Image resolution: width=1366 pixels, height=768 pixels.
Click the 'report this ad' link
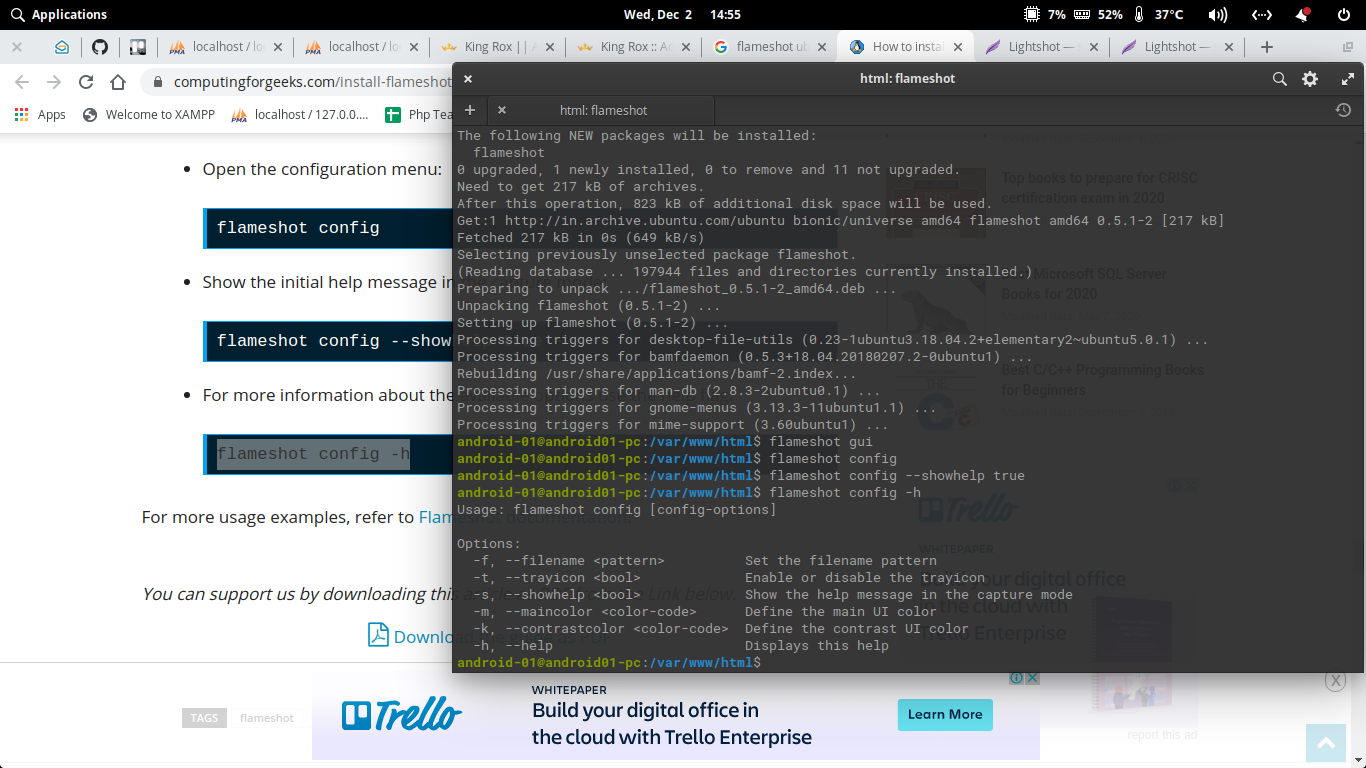1162,735
